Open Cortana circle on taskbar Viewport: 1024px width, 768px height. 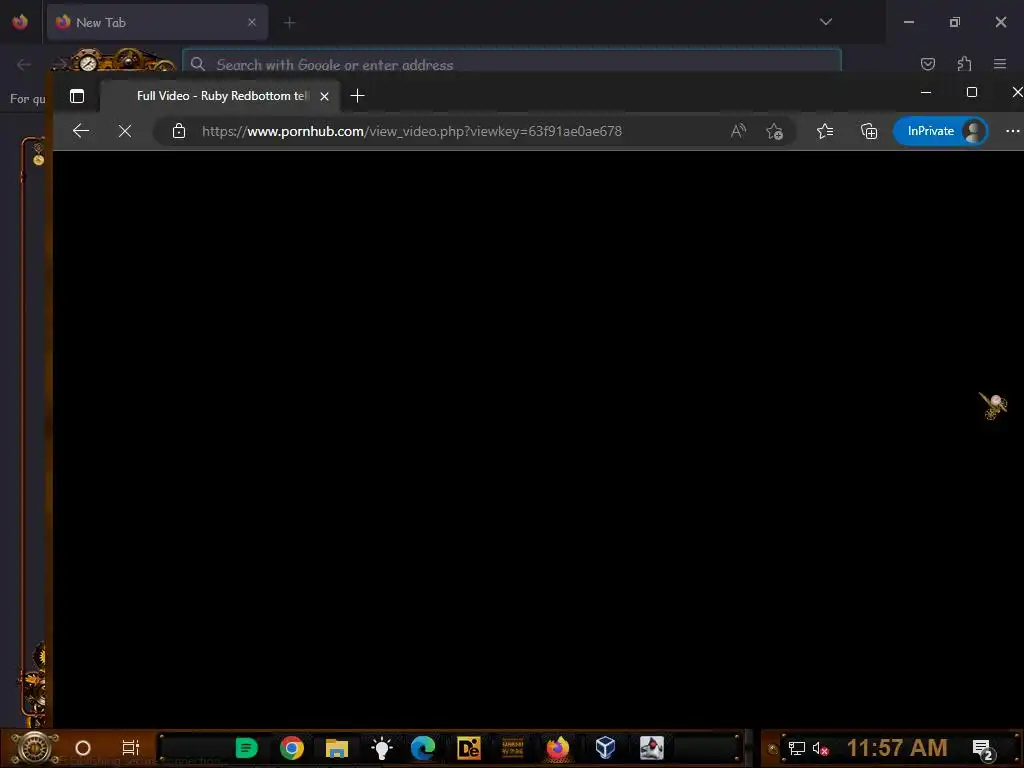coord(83,748)
